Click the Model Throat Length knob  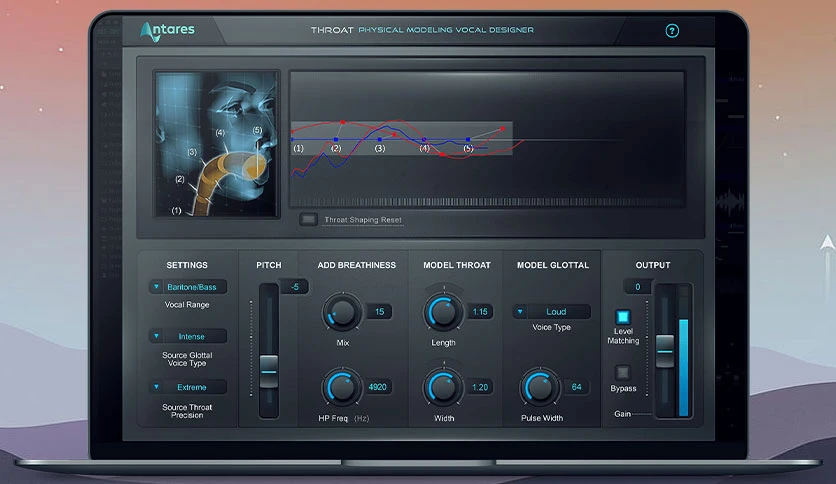[x=443, y=312]
